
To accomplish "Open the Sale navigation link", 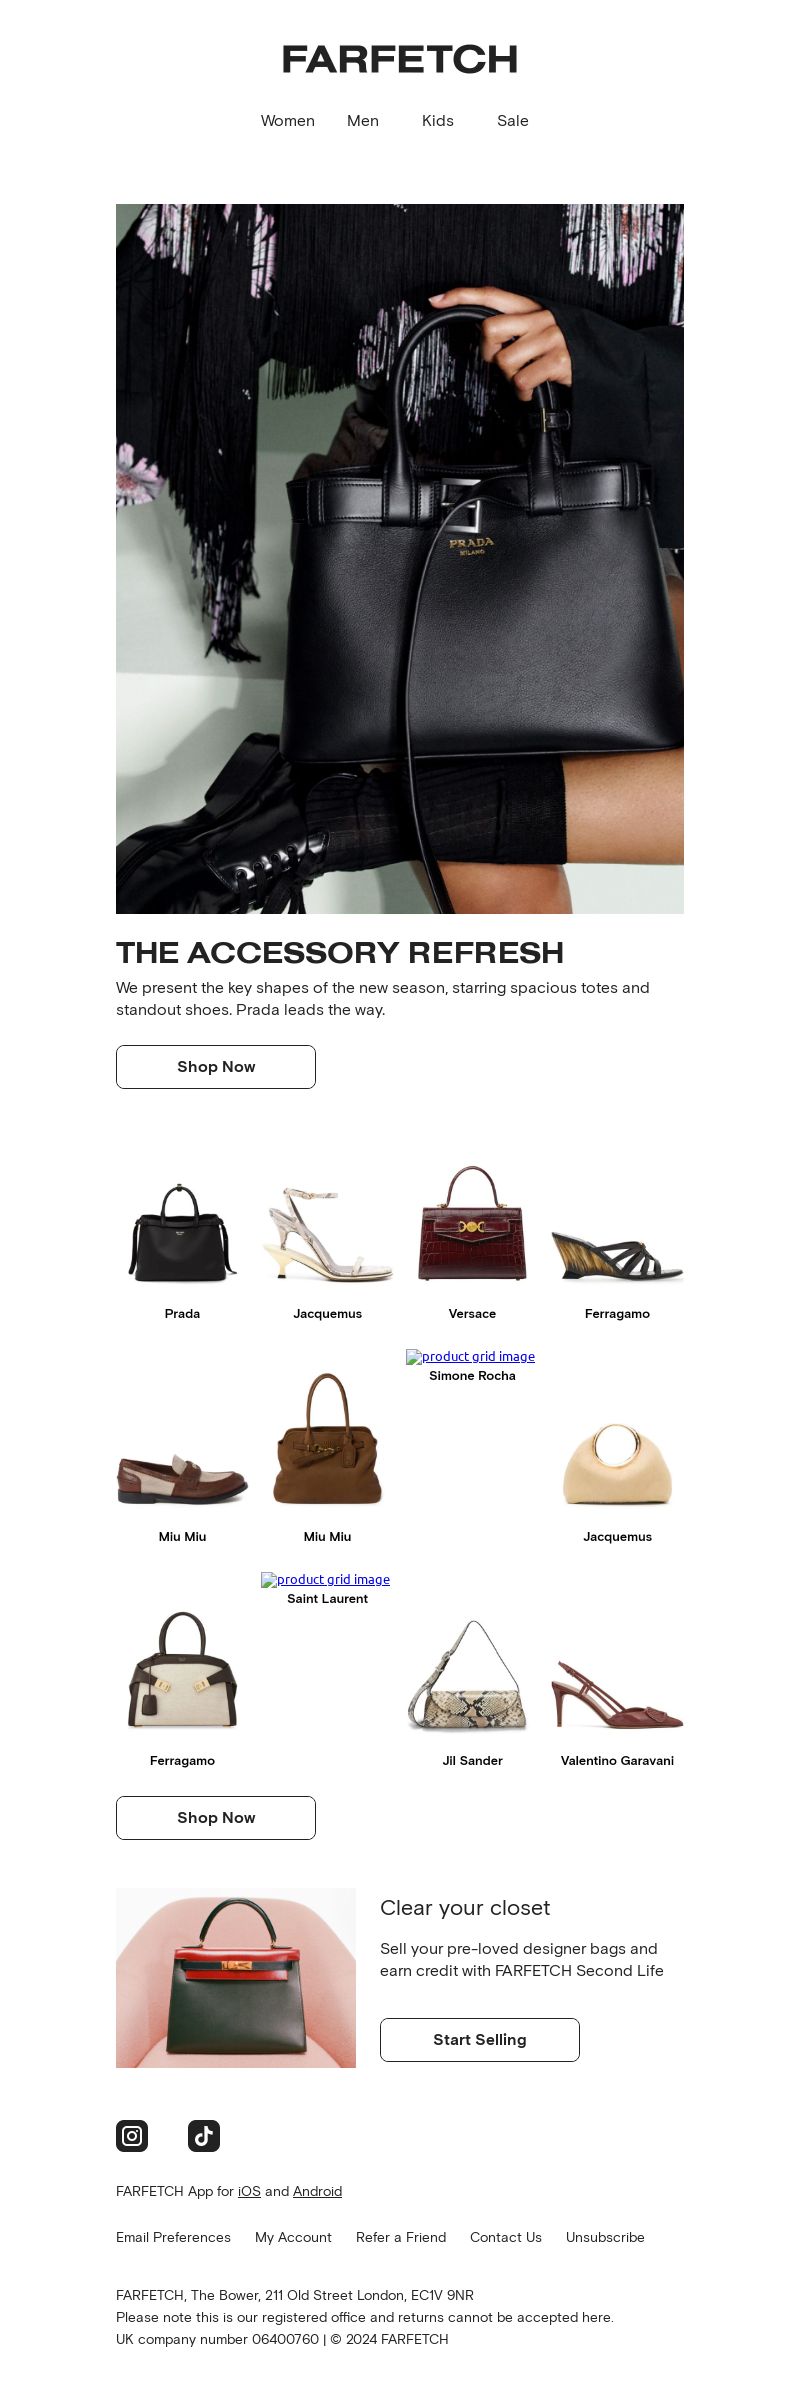I will coord(513,121).
